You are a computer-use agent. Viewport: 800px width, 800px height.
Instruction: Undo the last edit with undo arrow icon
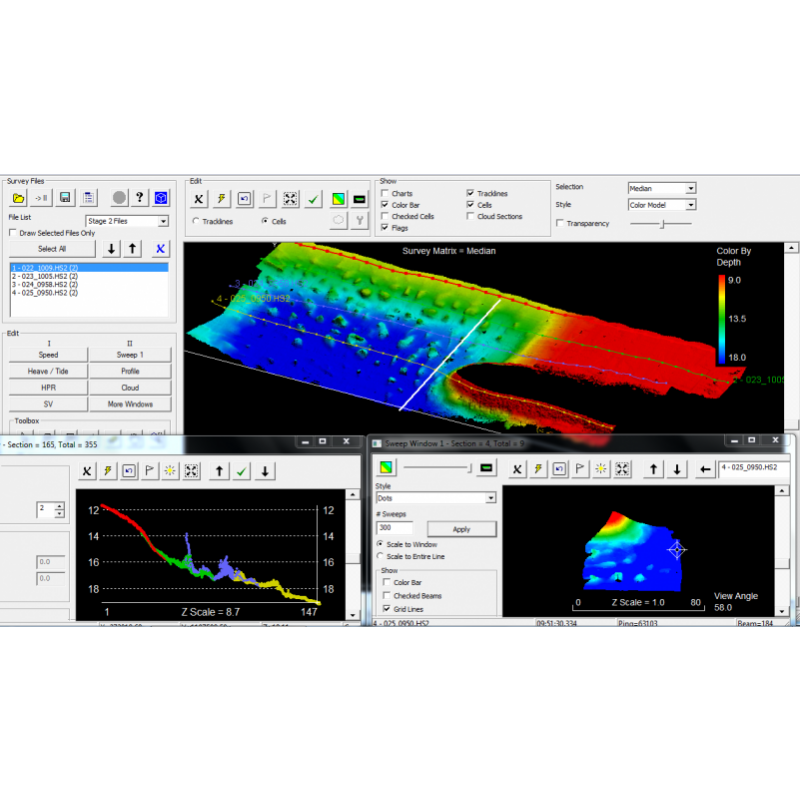(x=243, y=199)
